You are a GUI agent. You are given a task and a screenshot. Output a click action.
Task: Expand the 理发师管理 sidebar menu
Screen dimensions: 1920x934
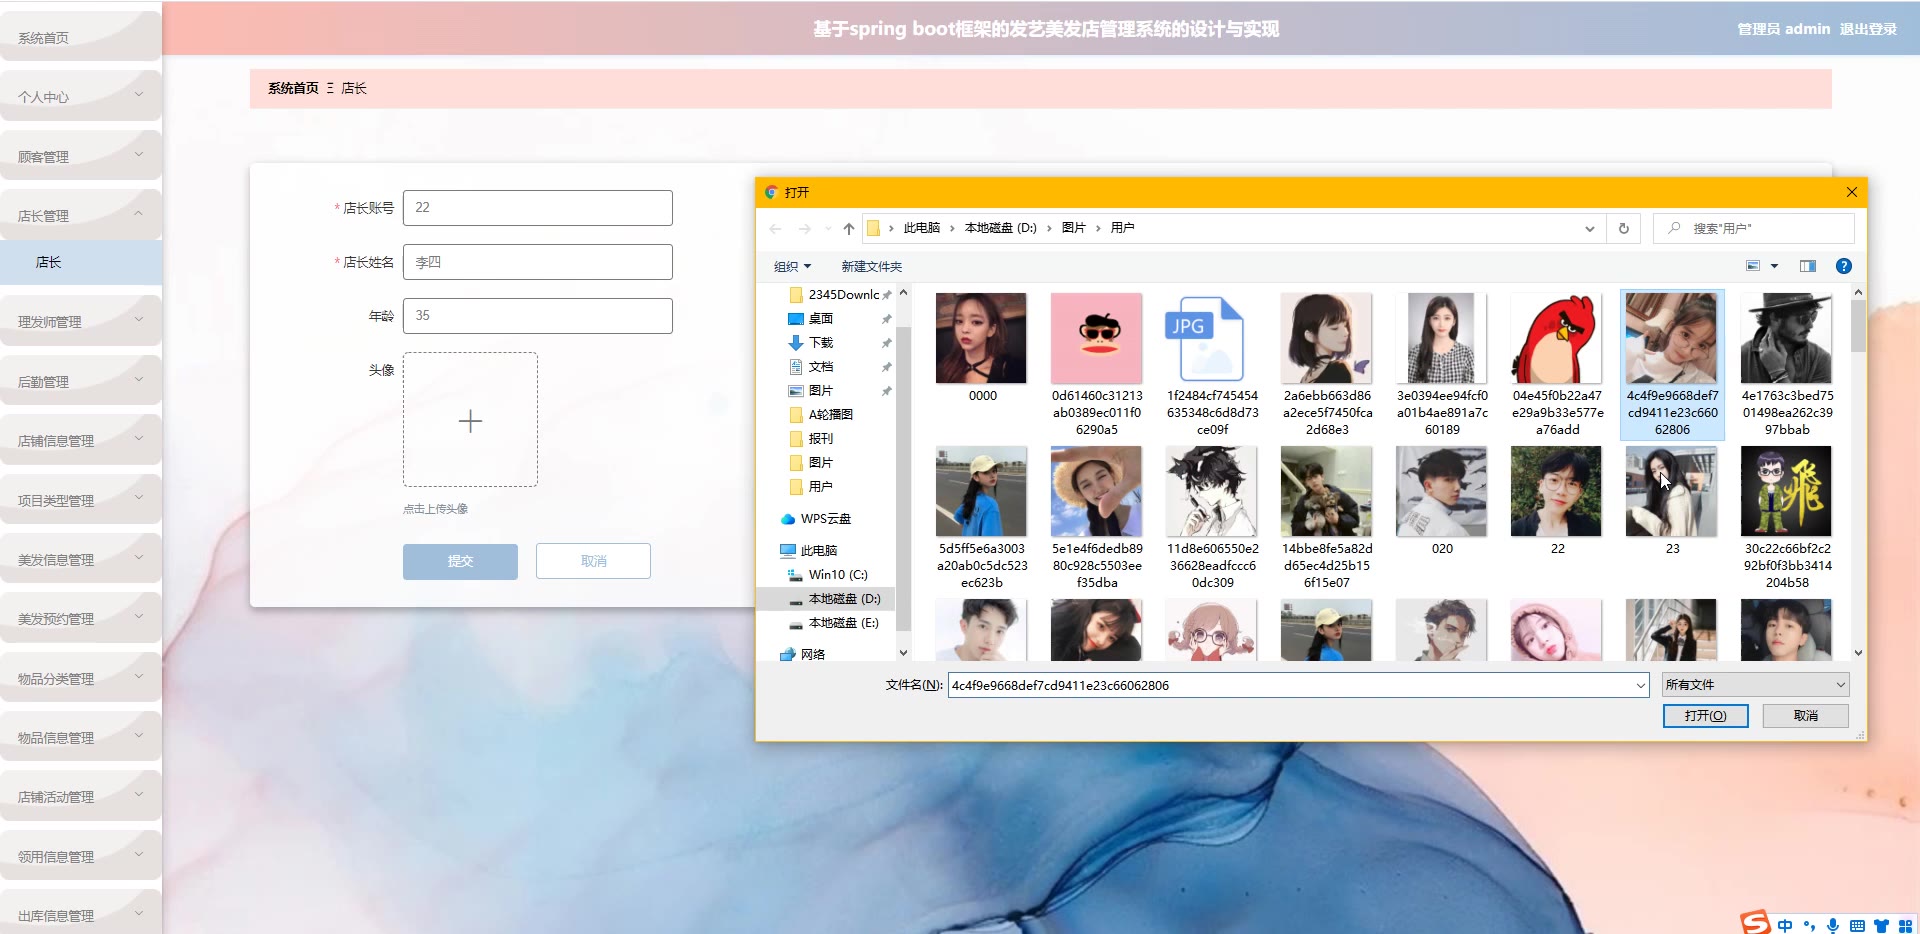[x=81, y=321]
